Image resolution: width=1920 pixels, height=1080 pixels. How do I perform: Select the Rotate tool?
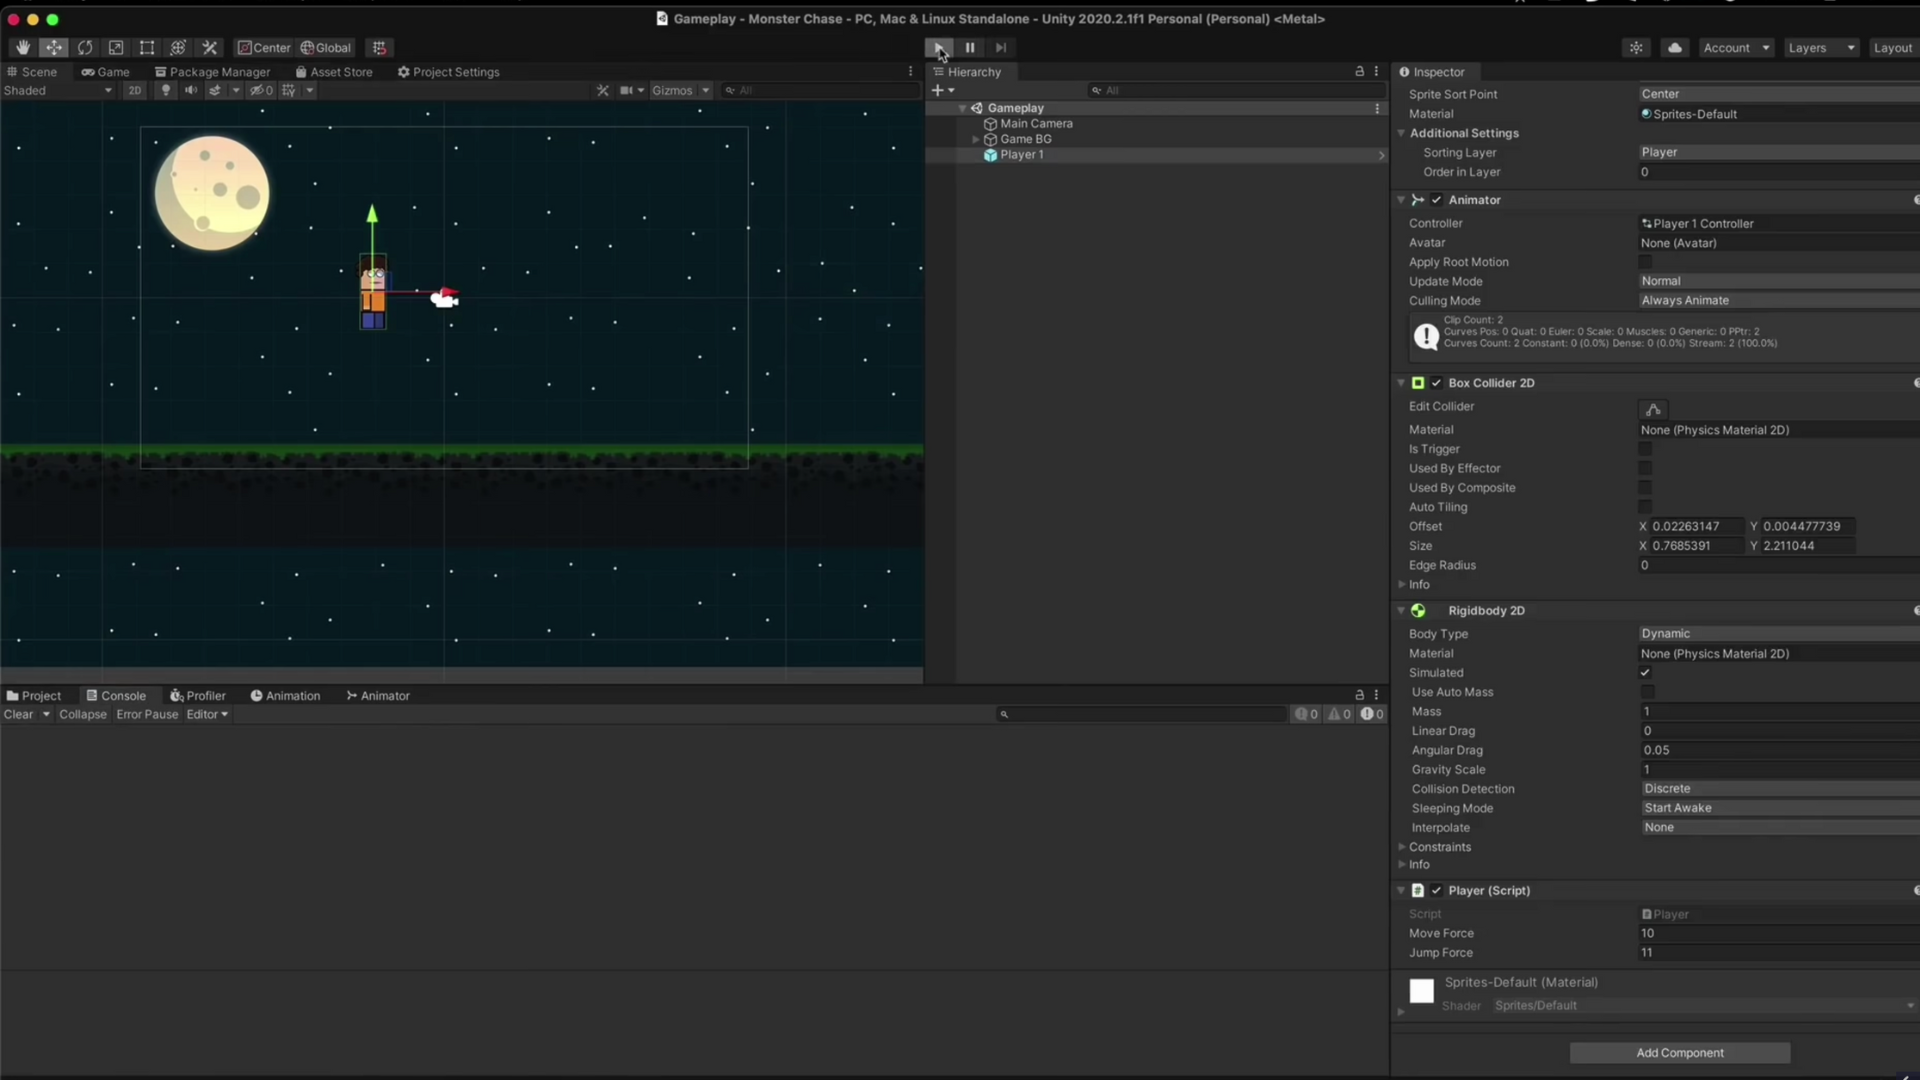pyautogui.click(x=85, y=48)
